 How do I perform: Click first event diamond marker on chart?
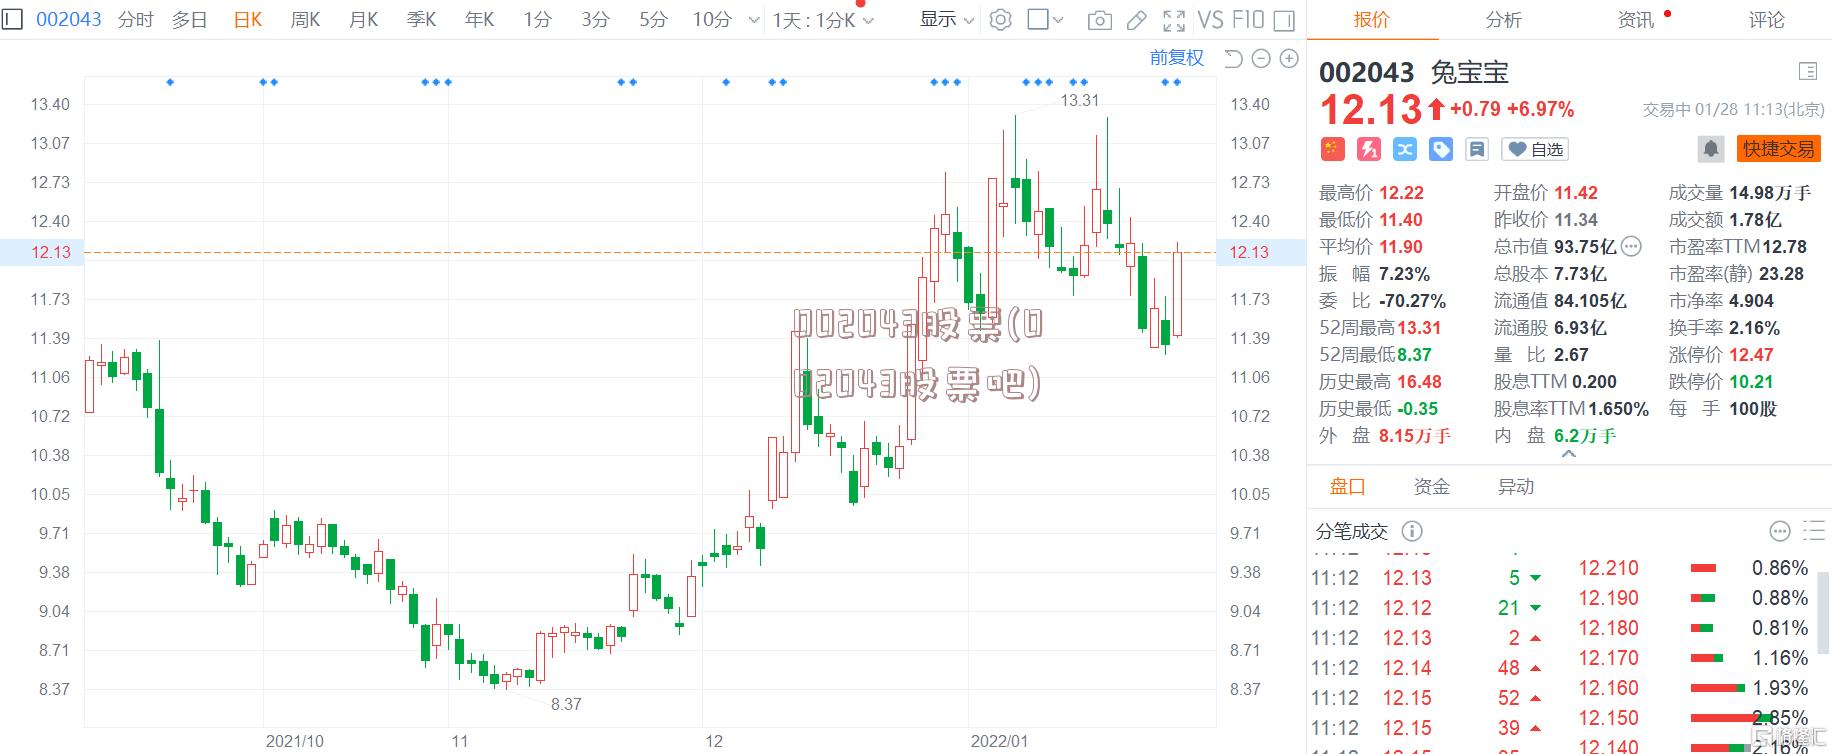tap(170, 82)
